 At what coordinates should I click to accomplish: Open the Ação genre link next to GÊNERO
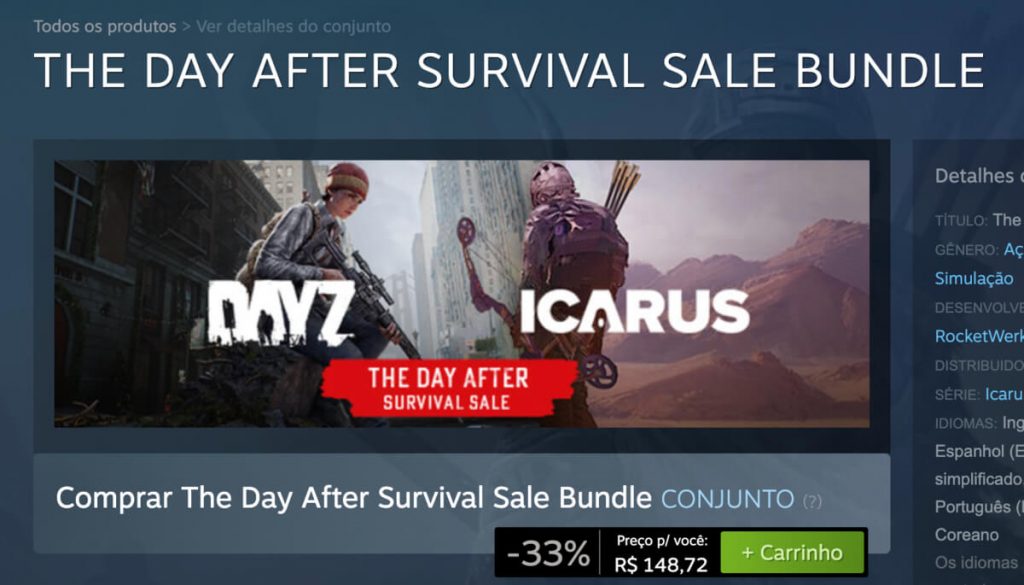point(1014,249)
